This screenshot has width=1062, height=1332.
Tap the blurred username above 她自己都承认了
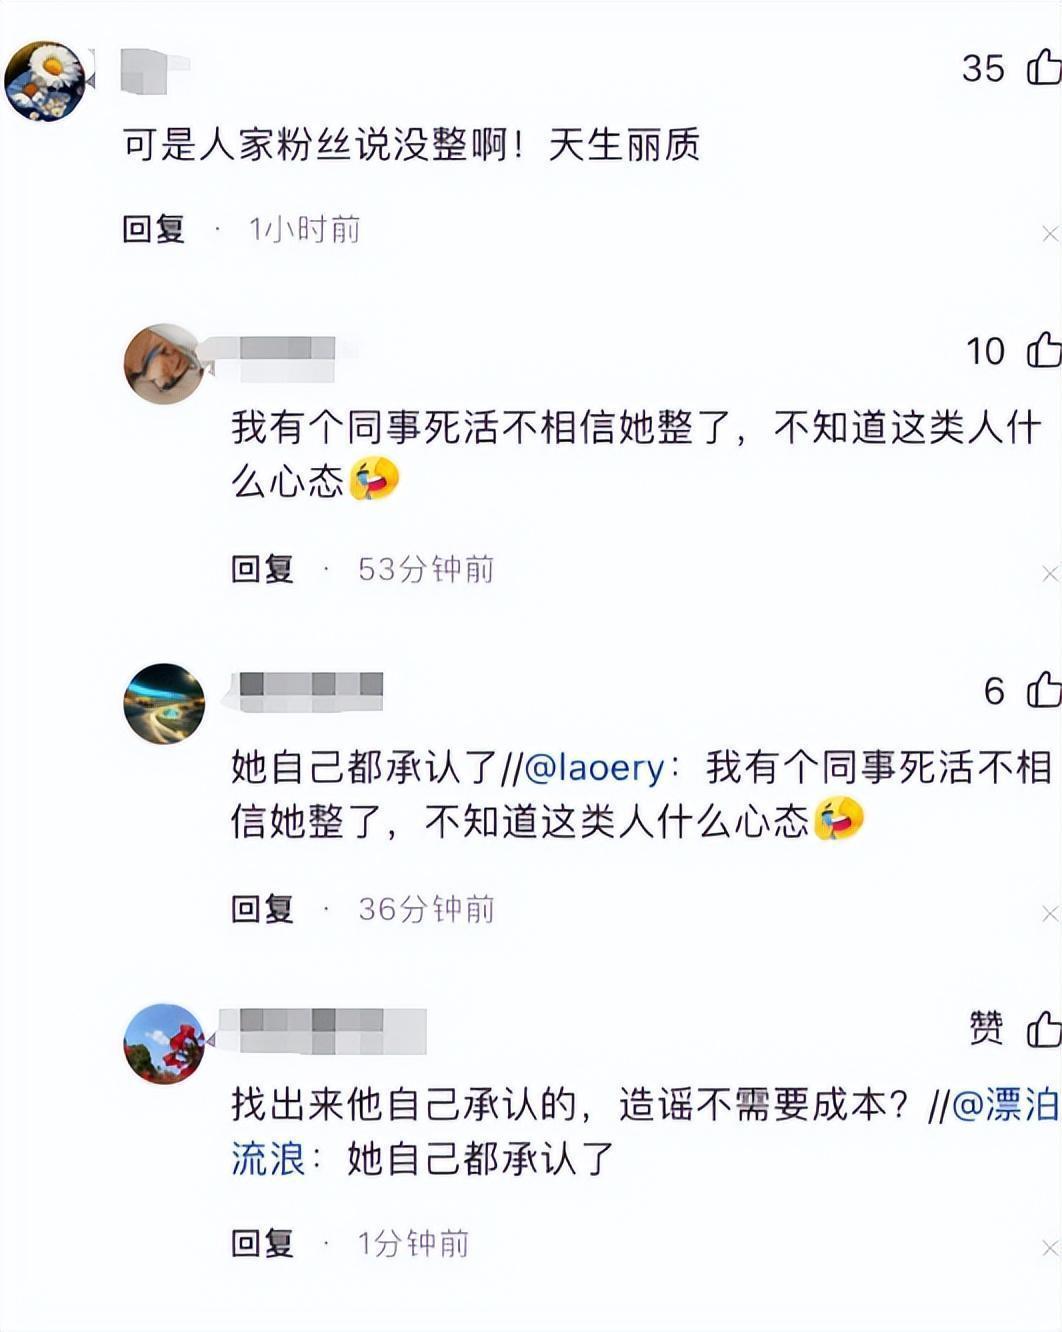coord(310,689)
